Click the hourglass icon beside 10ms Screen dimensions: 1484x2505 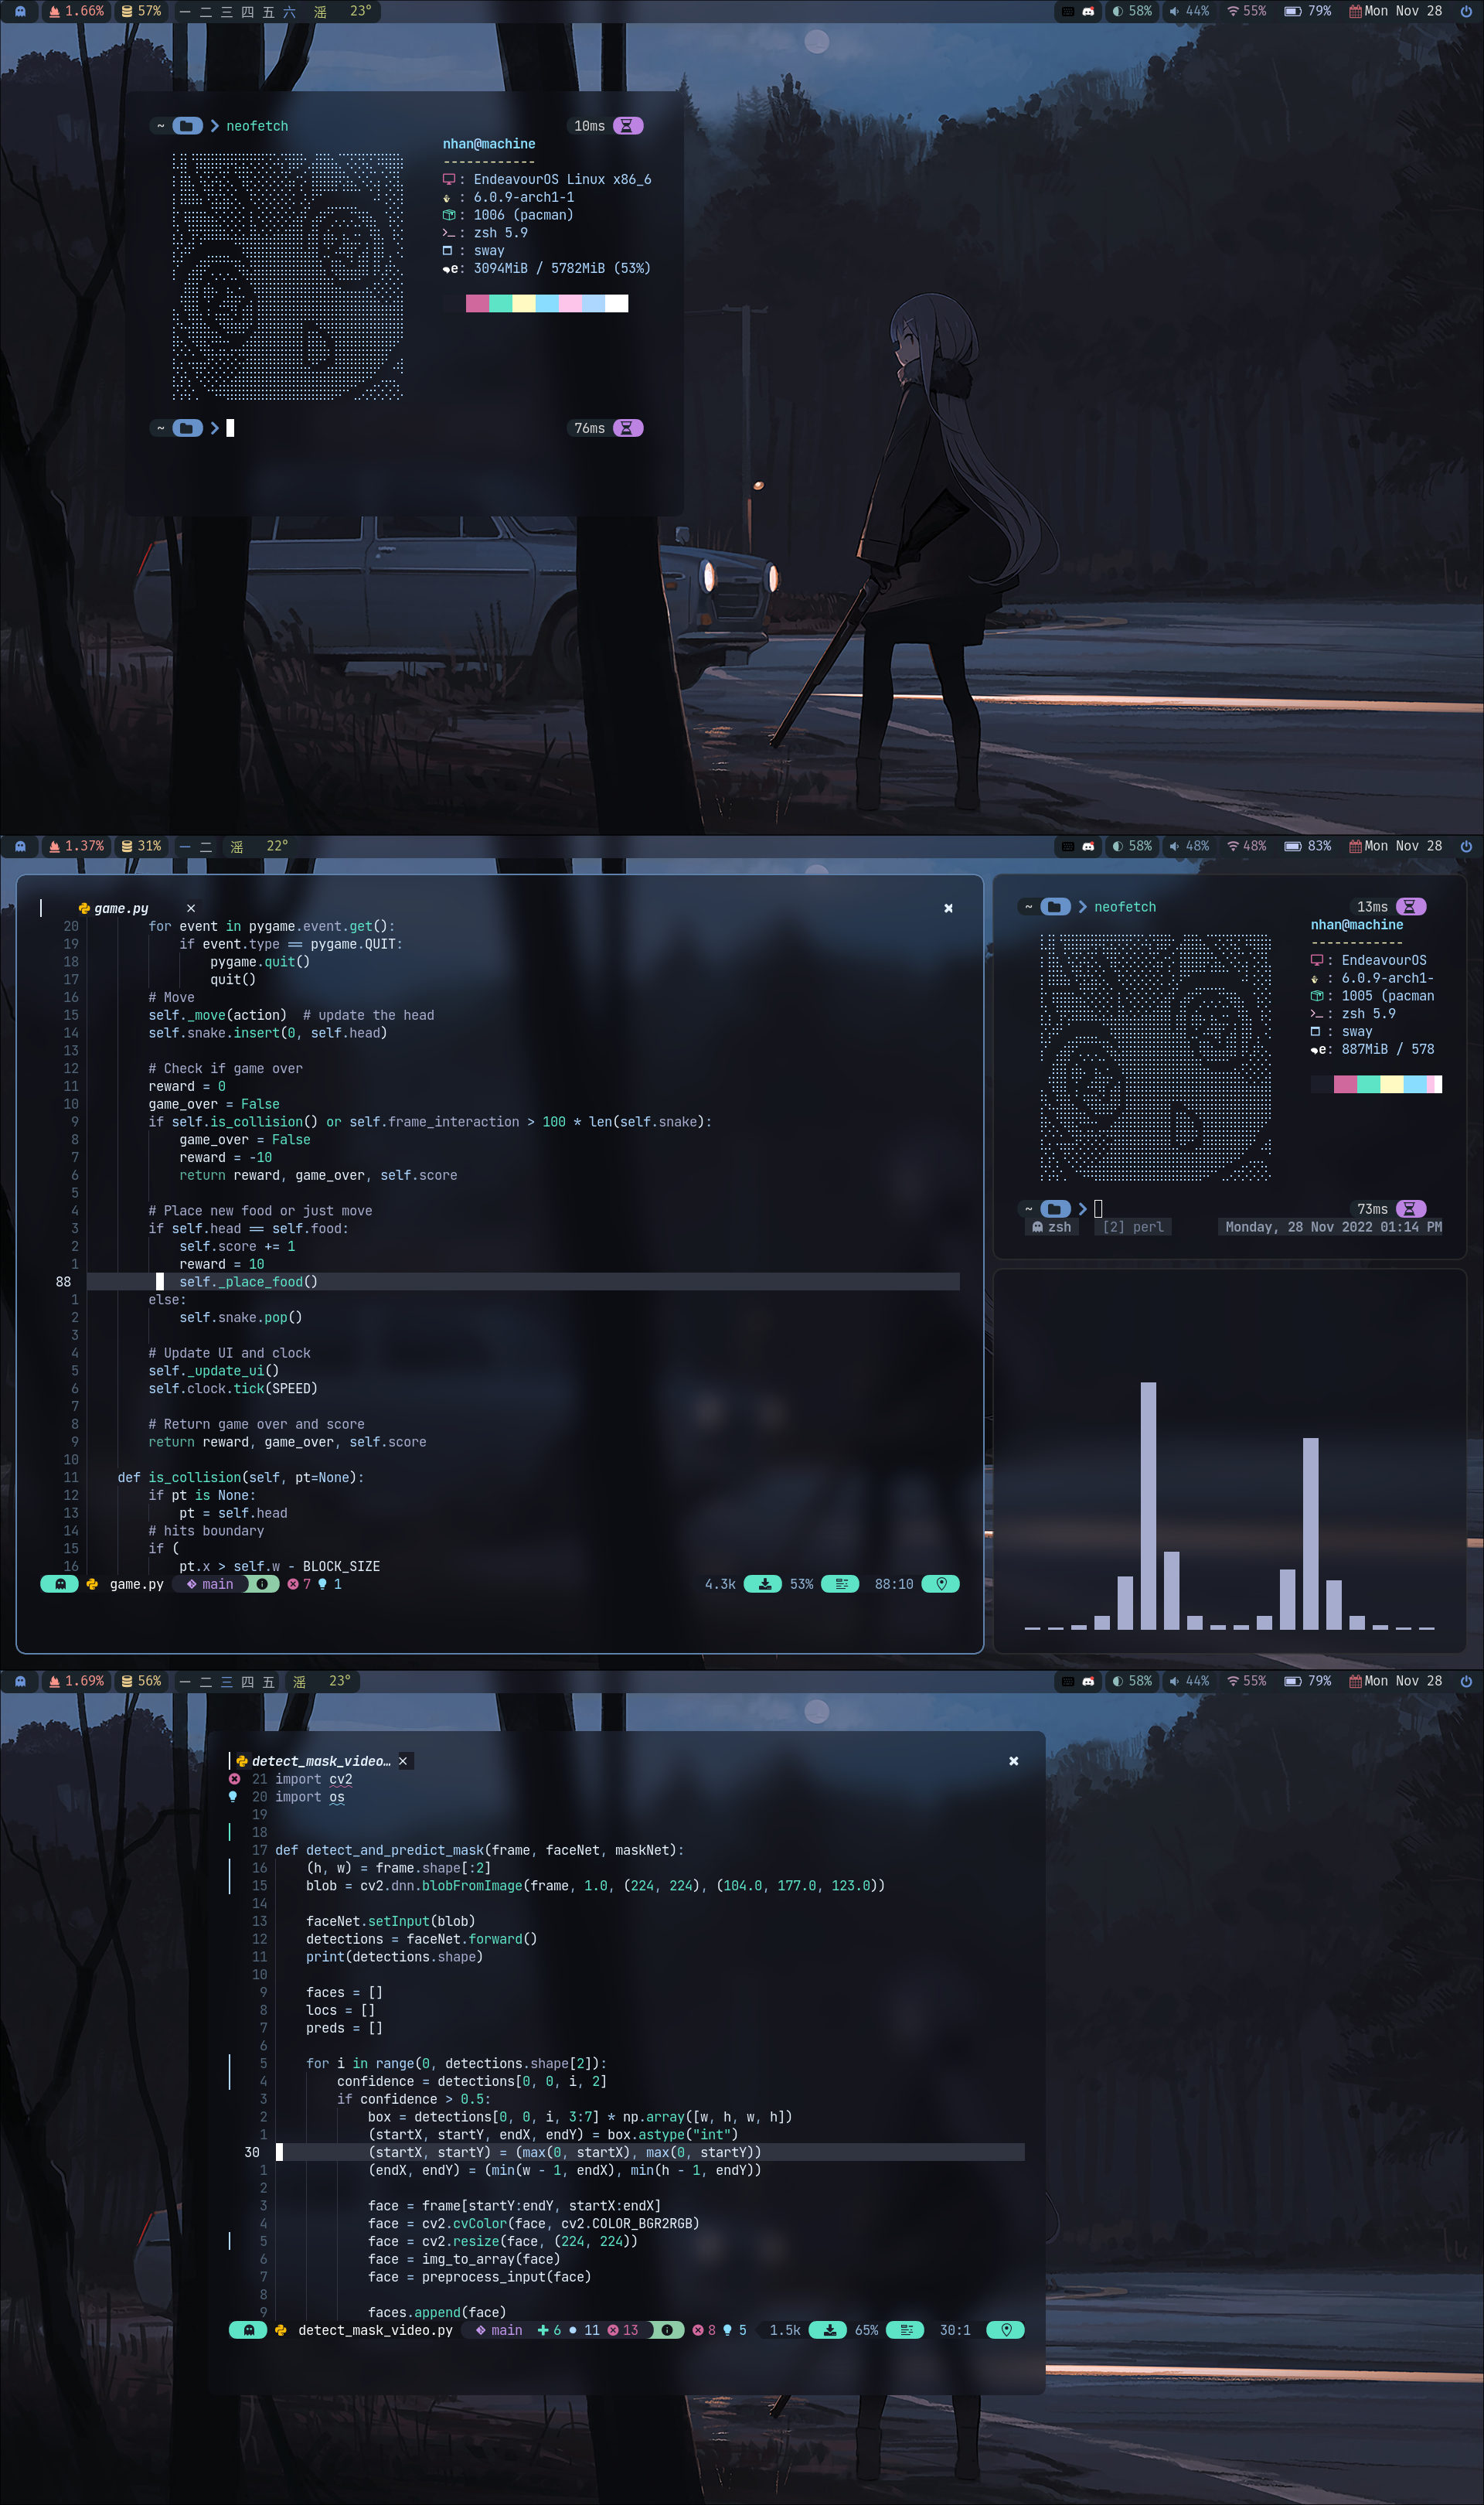[x=628, y=126]
